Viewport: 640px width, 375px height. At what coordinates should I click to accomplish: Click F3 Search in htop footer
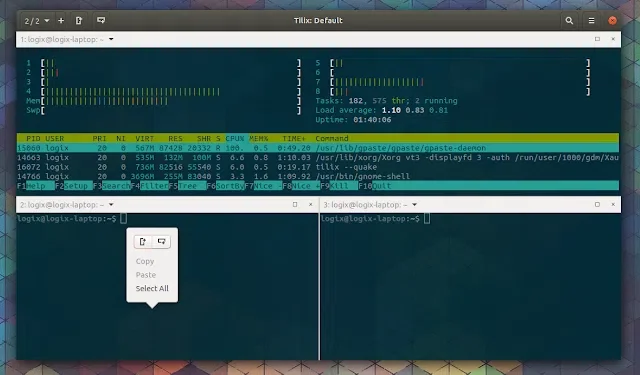[x=112, y=186]
